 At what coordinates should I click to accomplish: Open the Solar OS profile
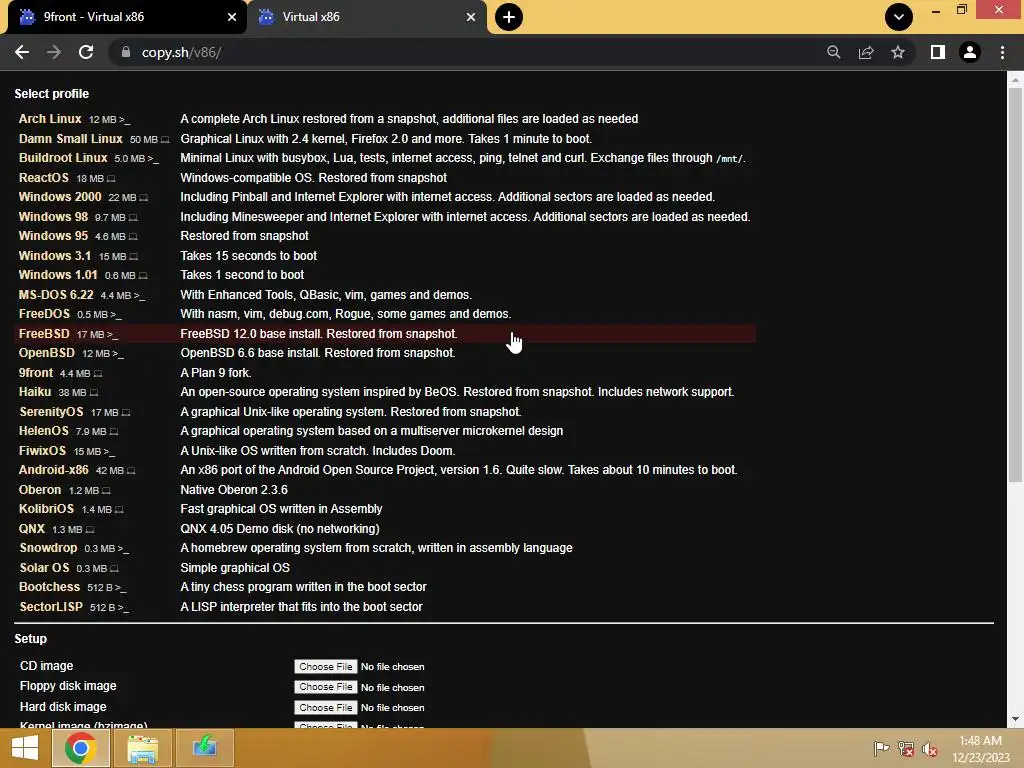coord(44,568)
